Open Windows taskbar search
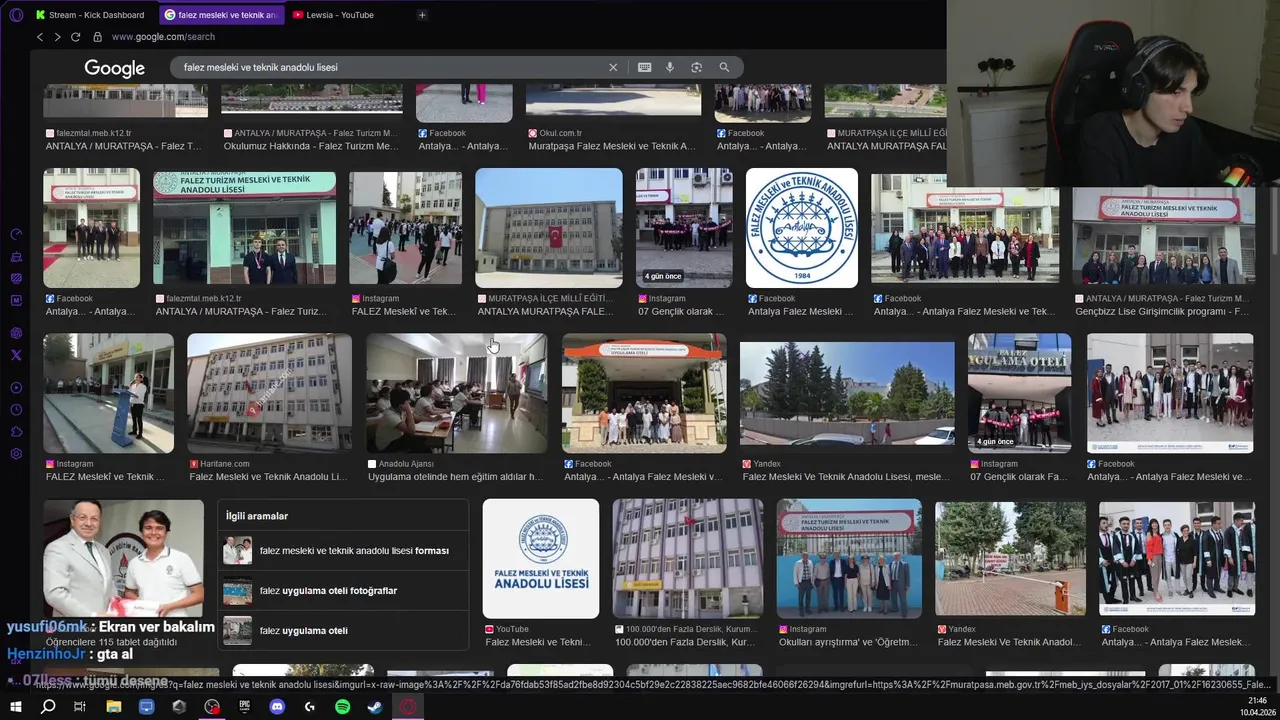Image resolution: width=1280 pixels, height=720 pixels. coord(48,706)
